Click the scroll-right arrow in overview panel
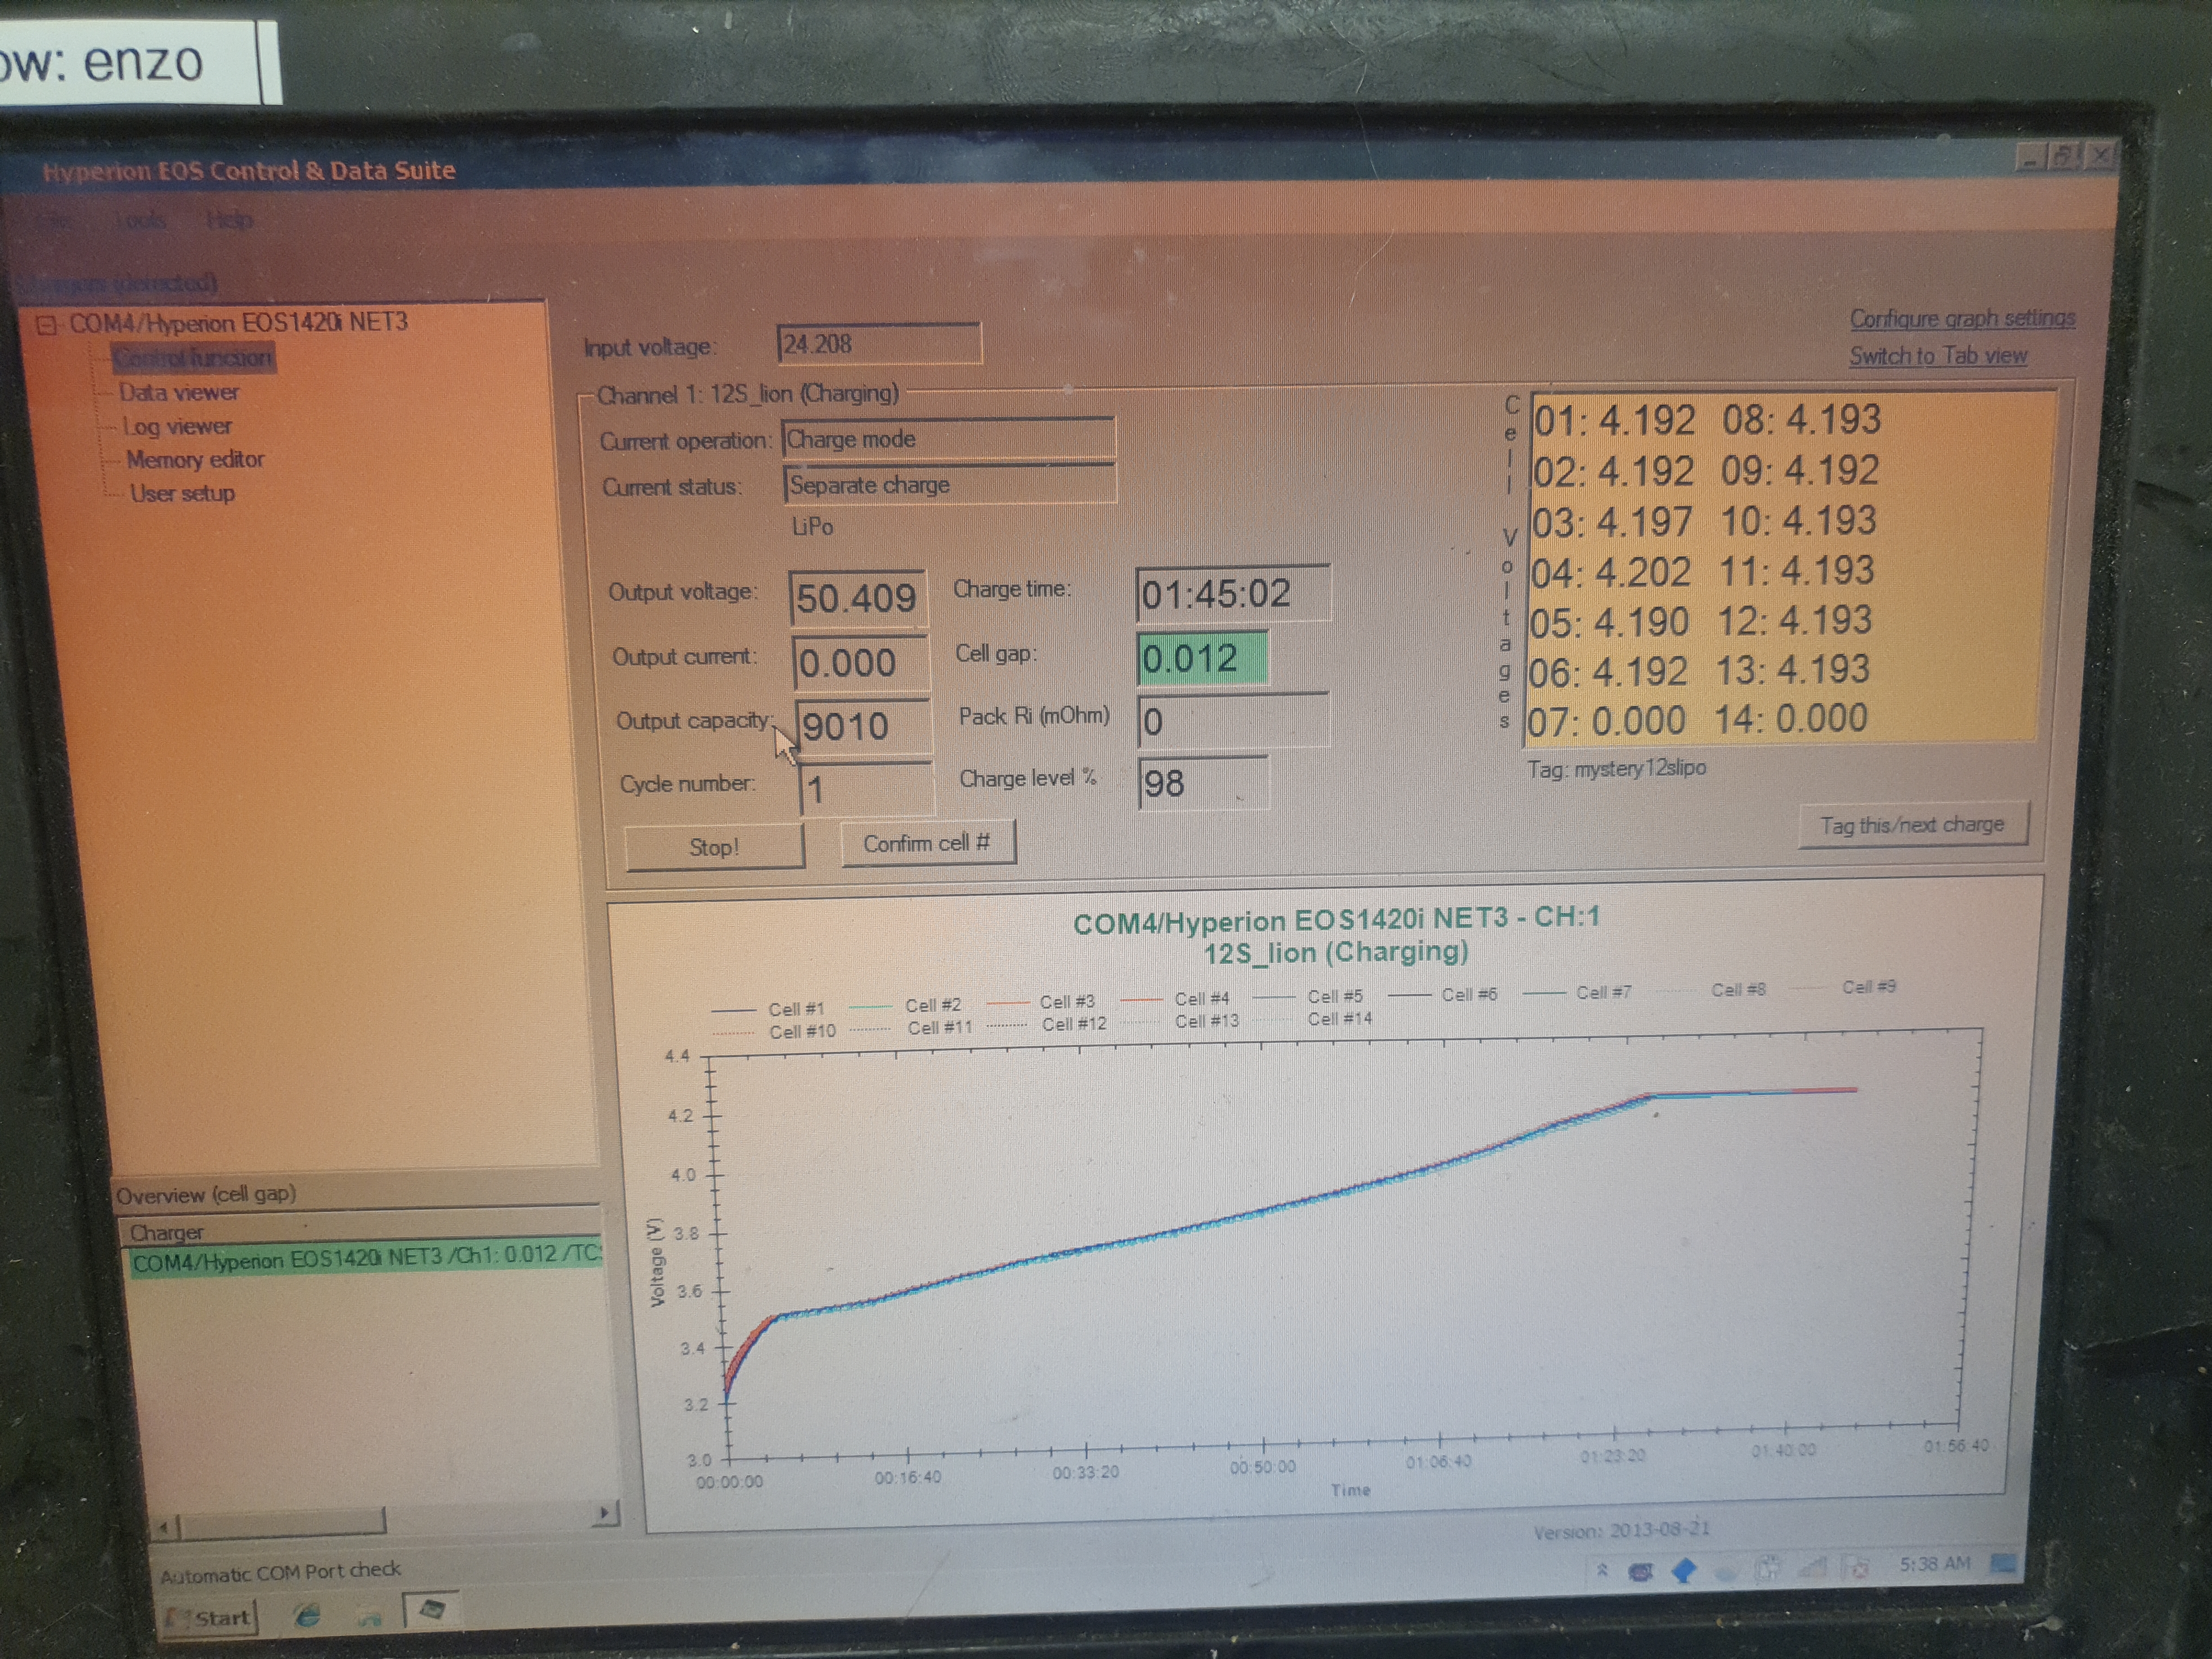The height and width of the screenshot is (1659, 2212). 604,1513
